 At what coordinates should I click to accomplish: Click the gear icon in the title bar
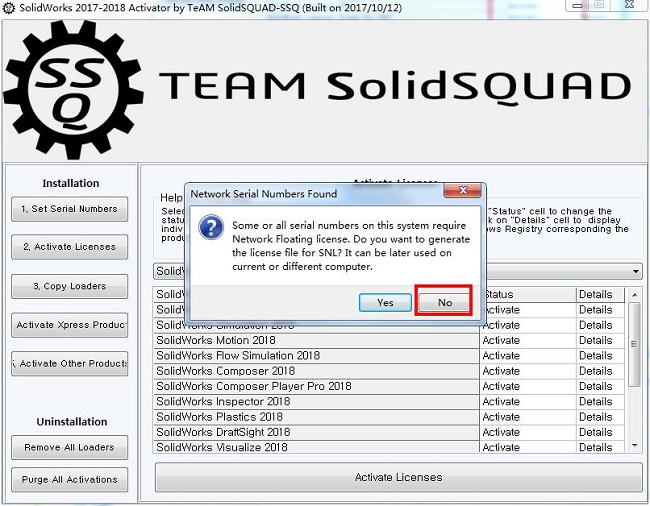(9, 7)
